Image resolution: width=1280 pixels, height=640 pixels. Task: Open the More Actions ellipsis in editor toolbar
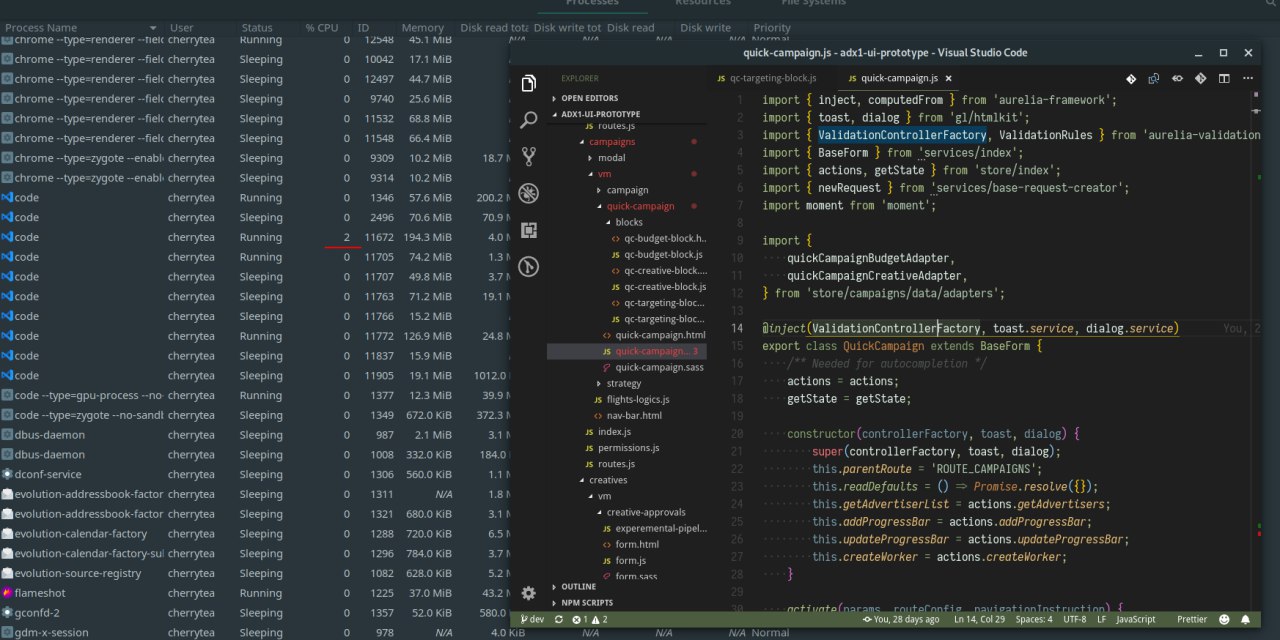1247,78
